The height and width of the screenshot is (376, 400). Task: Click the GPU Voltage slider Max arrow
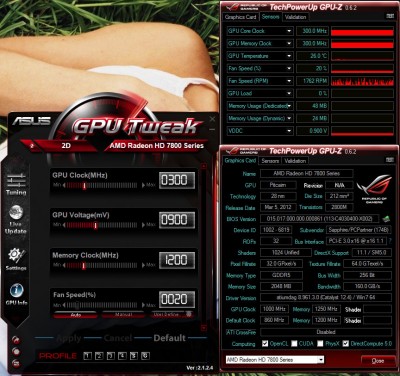click(x=144, y=225)
